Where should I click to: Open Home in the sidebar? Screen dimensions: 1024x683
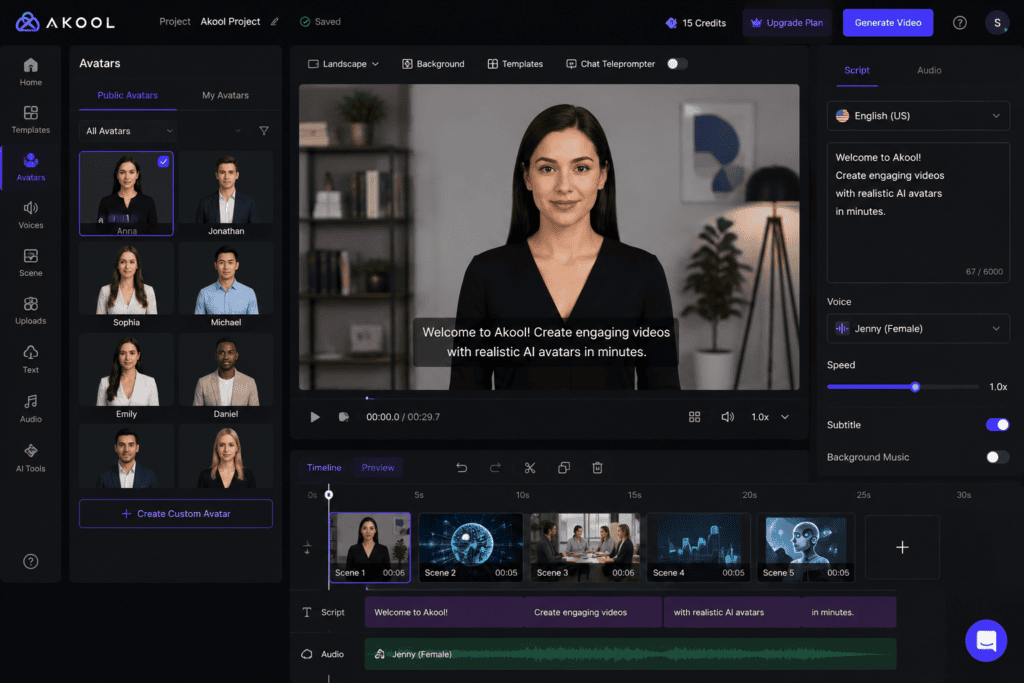point(31,72)
